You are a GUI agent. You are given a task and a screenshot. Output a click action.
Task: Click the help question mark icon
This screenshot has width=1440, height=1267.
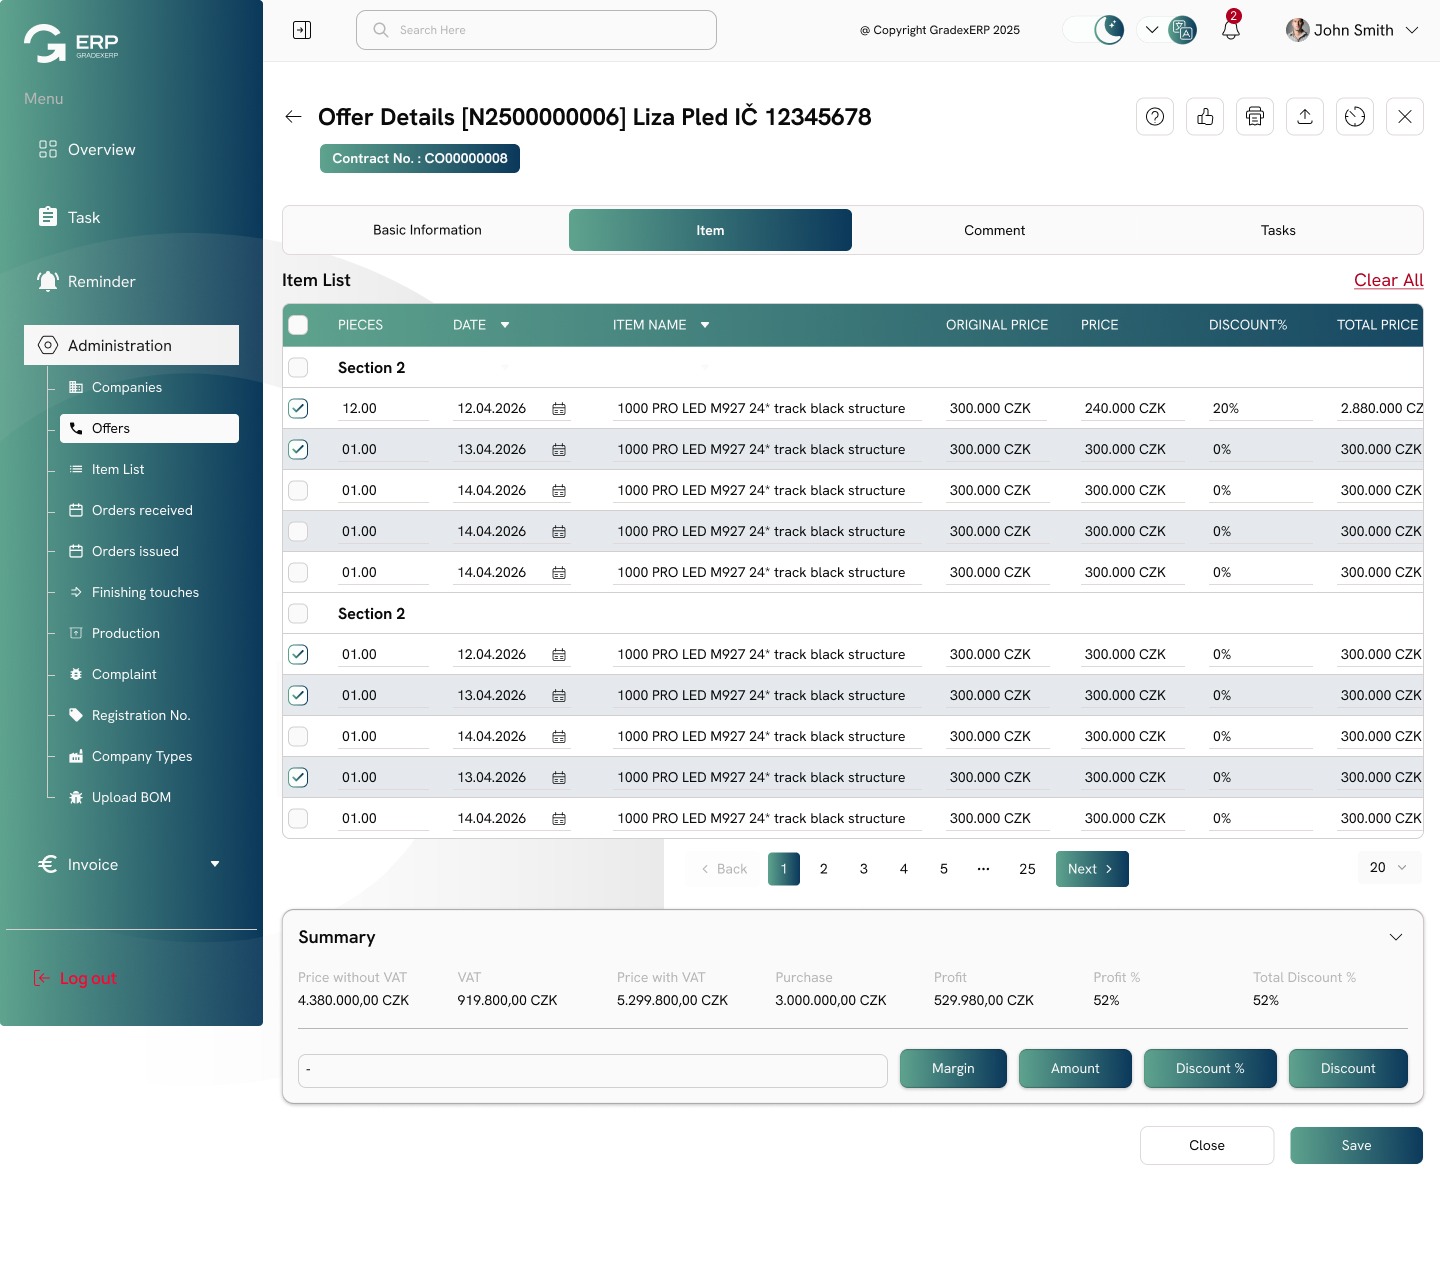pos(1155,117)
